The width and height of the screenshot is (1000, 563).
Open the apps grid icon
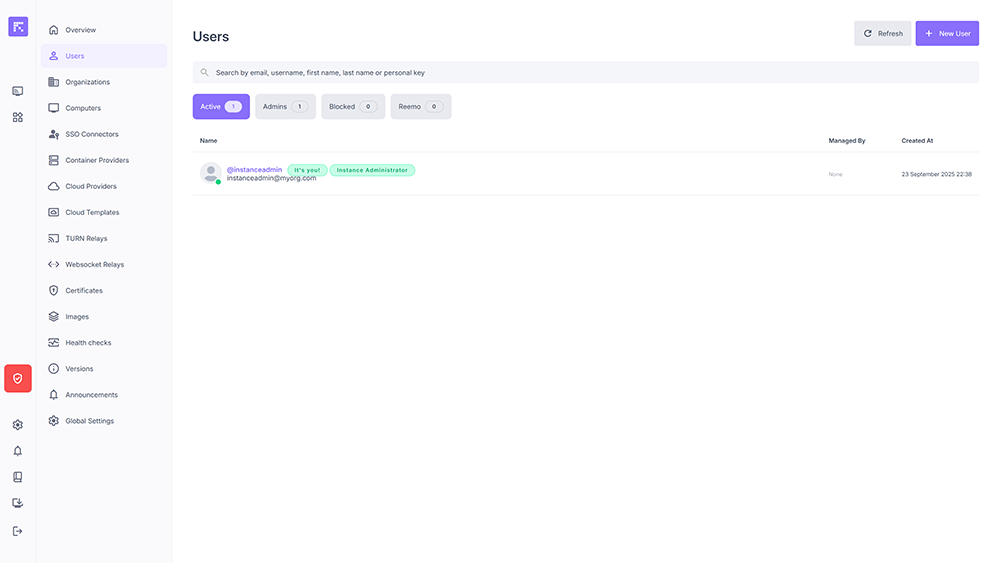[x=18, y=117]
